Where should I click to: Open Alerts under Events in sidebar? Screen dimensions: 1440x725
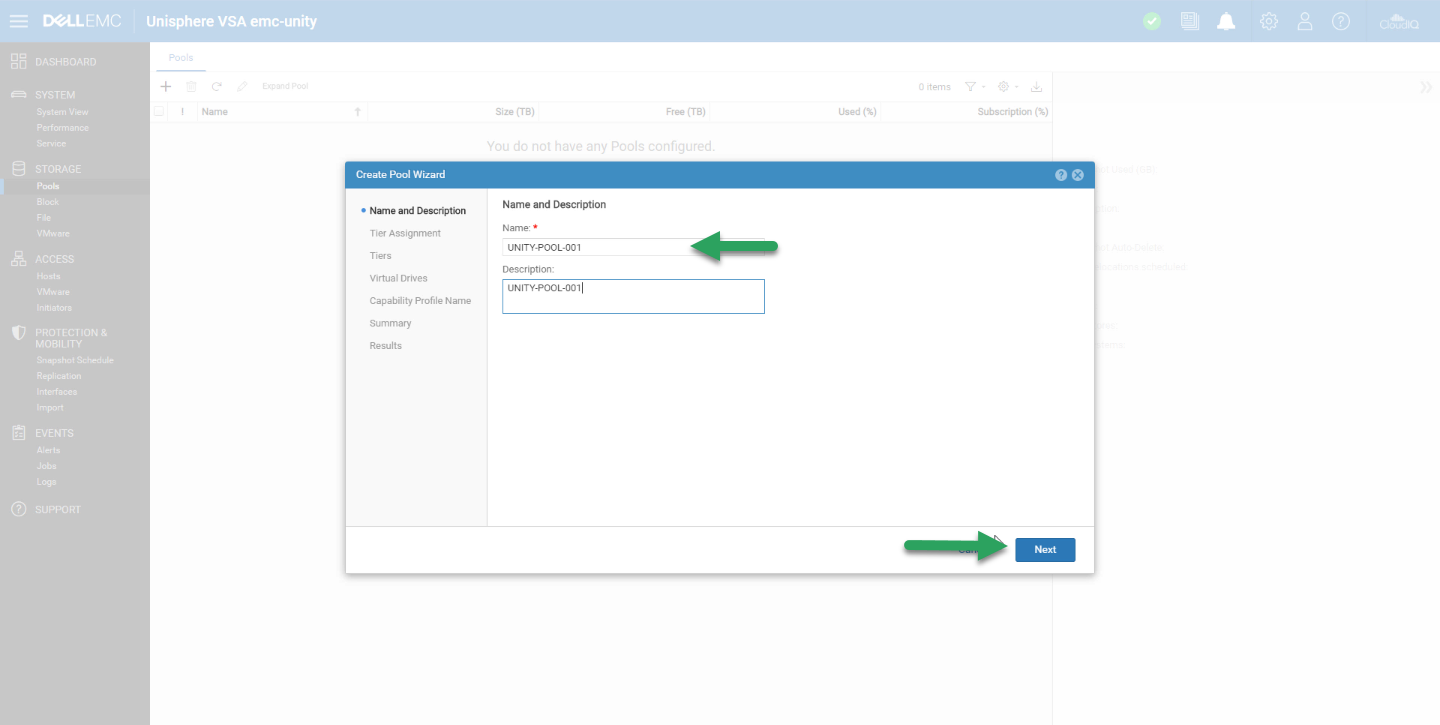pyautogui.click(x=48, y=450)
